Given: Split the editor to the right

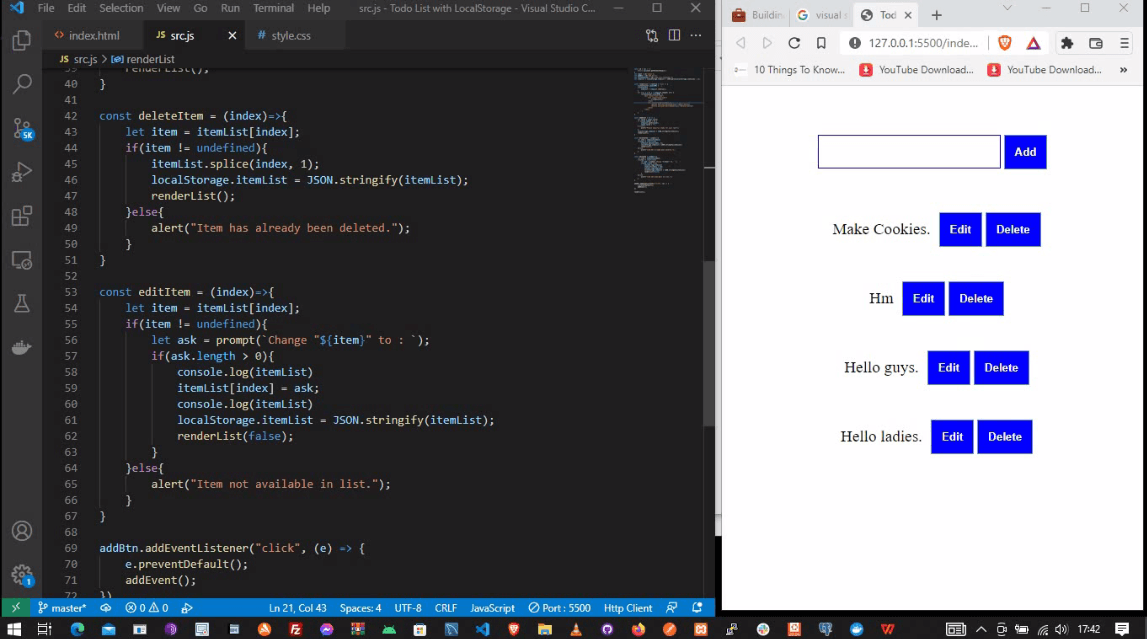Looking at the screenshot, I should pos(674,36).
